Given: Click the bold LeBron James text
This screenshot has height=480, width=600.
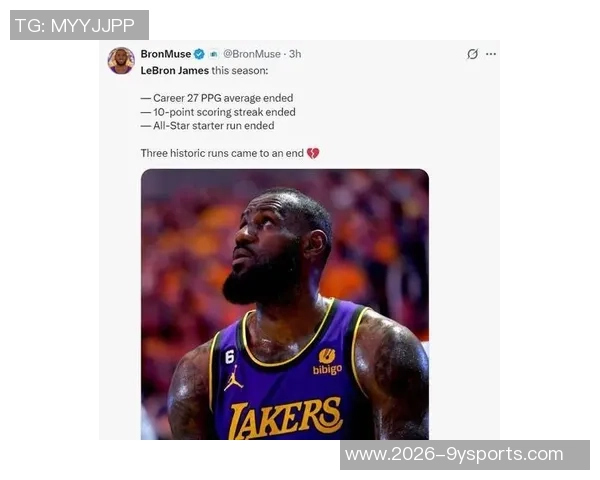Looking at the screenshot, I should tap(175, 70).
